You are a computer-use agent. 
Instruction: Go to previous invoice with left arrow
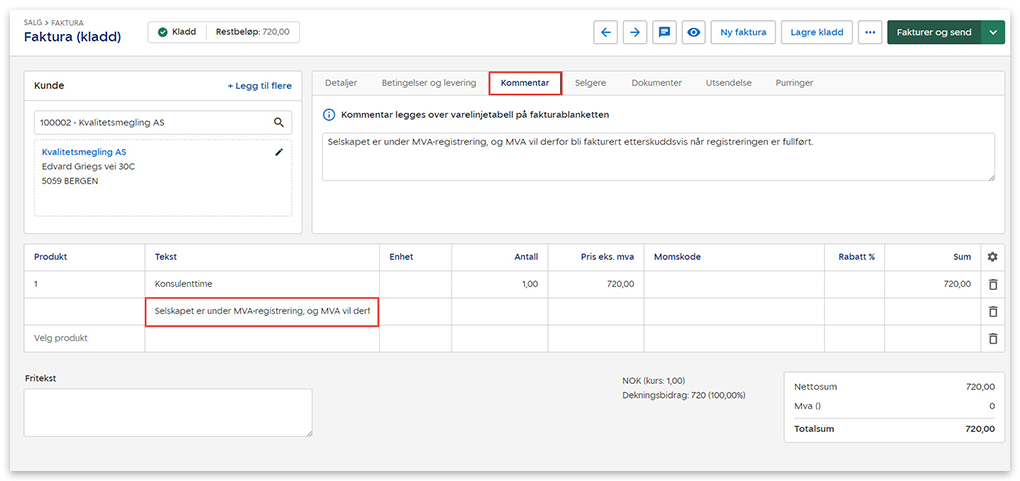(x=605, y=32)
